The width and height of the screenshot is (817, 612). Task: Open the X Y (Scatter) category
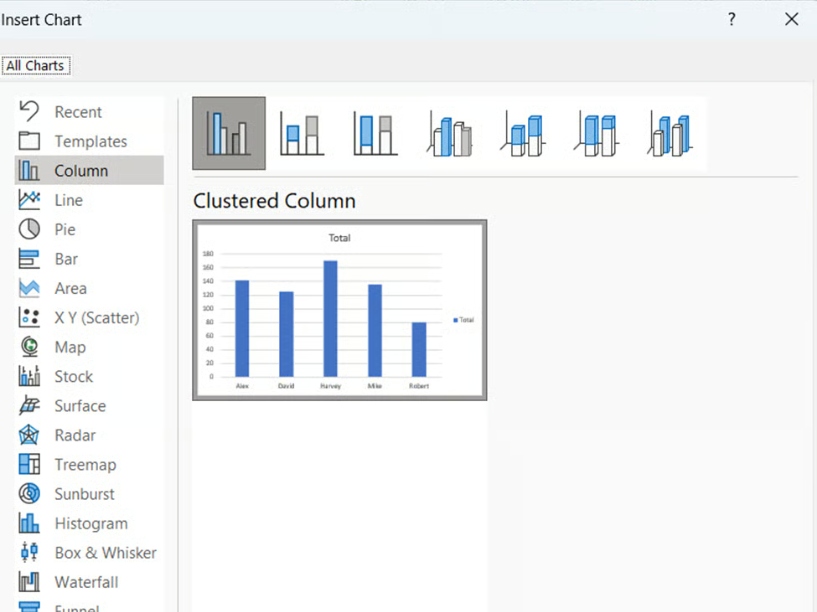pyautogui.click(x=95, y=317)
